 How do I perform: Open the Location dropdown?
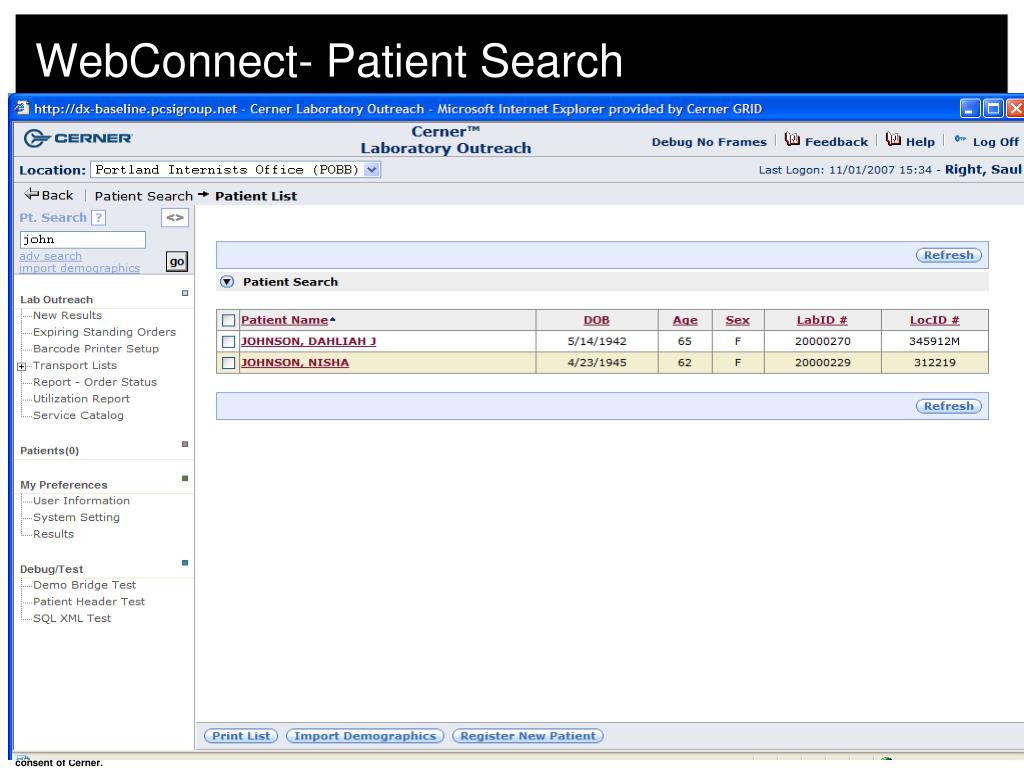[372, 170]
